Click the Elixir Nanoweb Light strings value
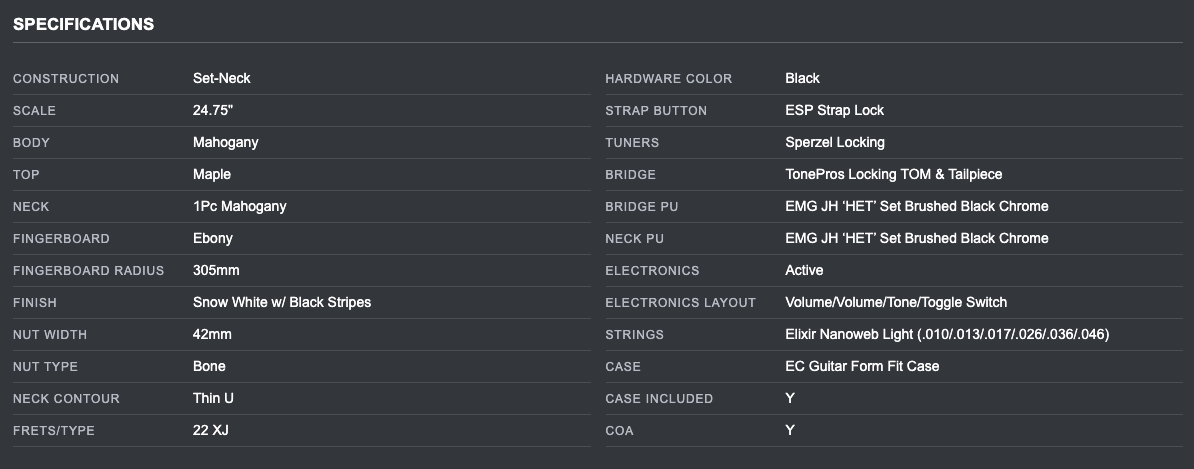Image resolution: width=1194 pixels, height=469 pixels. pos(947,334)
